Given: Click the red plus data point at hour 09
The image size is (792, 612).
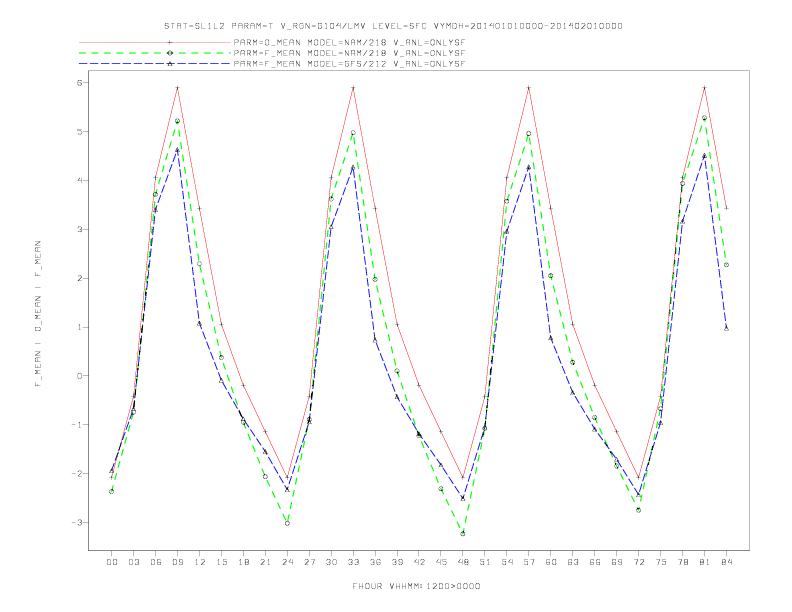Looking at the screenshot, I should click(177, 88).
